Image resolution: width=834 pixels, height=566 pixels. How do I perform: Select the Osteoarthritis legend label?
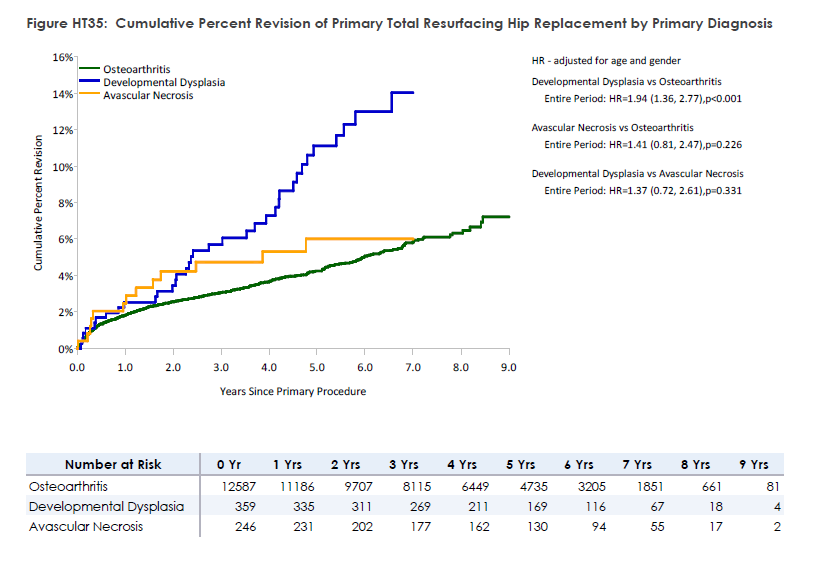[x=136, y=70]
